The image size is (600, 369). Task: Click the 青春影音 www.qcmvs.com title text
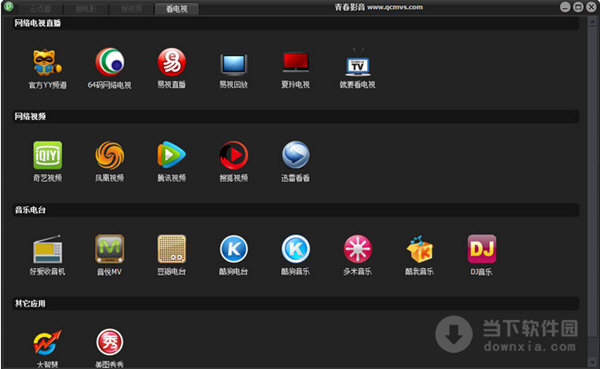pyautogui.click(x=379, y=7)
